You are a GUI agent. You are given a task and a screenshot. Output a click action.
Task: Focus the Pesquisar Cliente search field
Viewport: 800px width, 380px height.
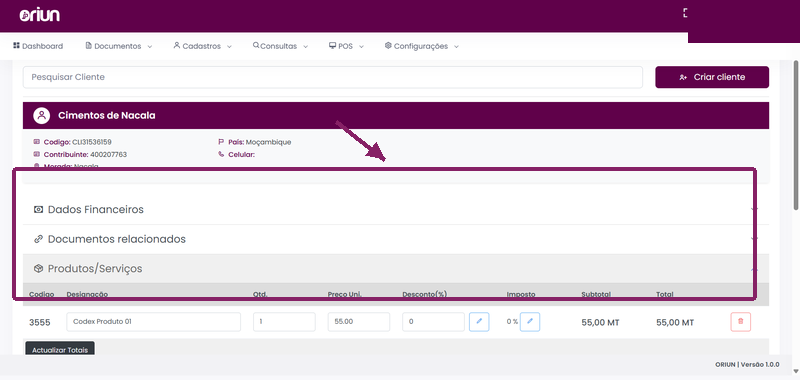[x=333, y=77]
